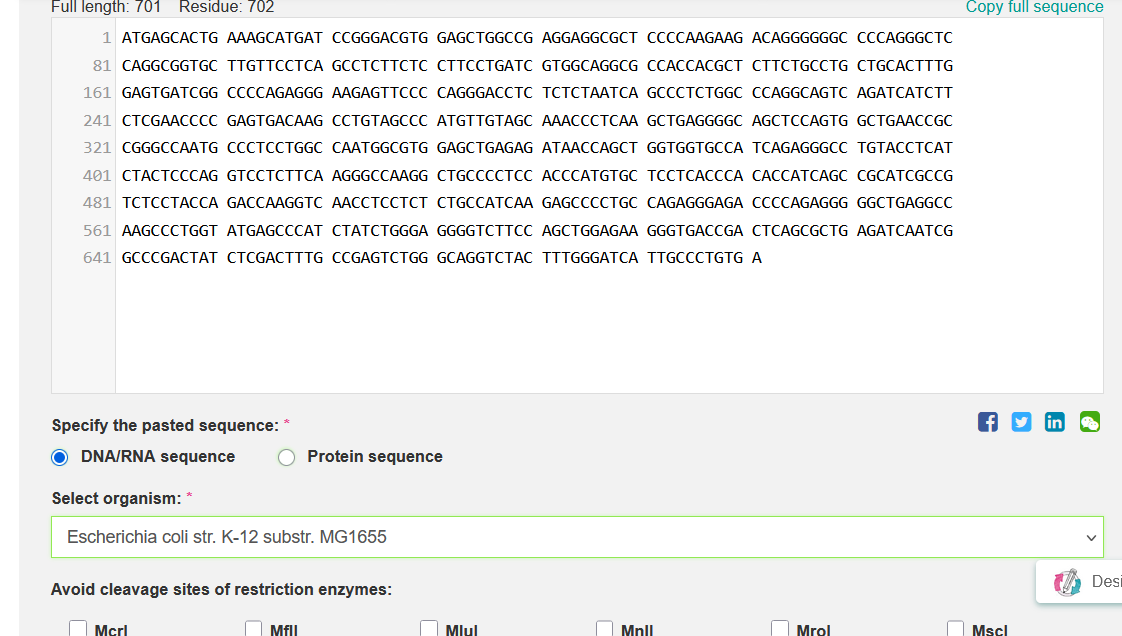Check the MflI enzyme box
1122x636 pixels.
point(254,629)
